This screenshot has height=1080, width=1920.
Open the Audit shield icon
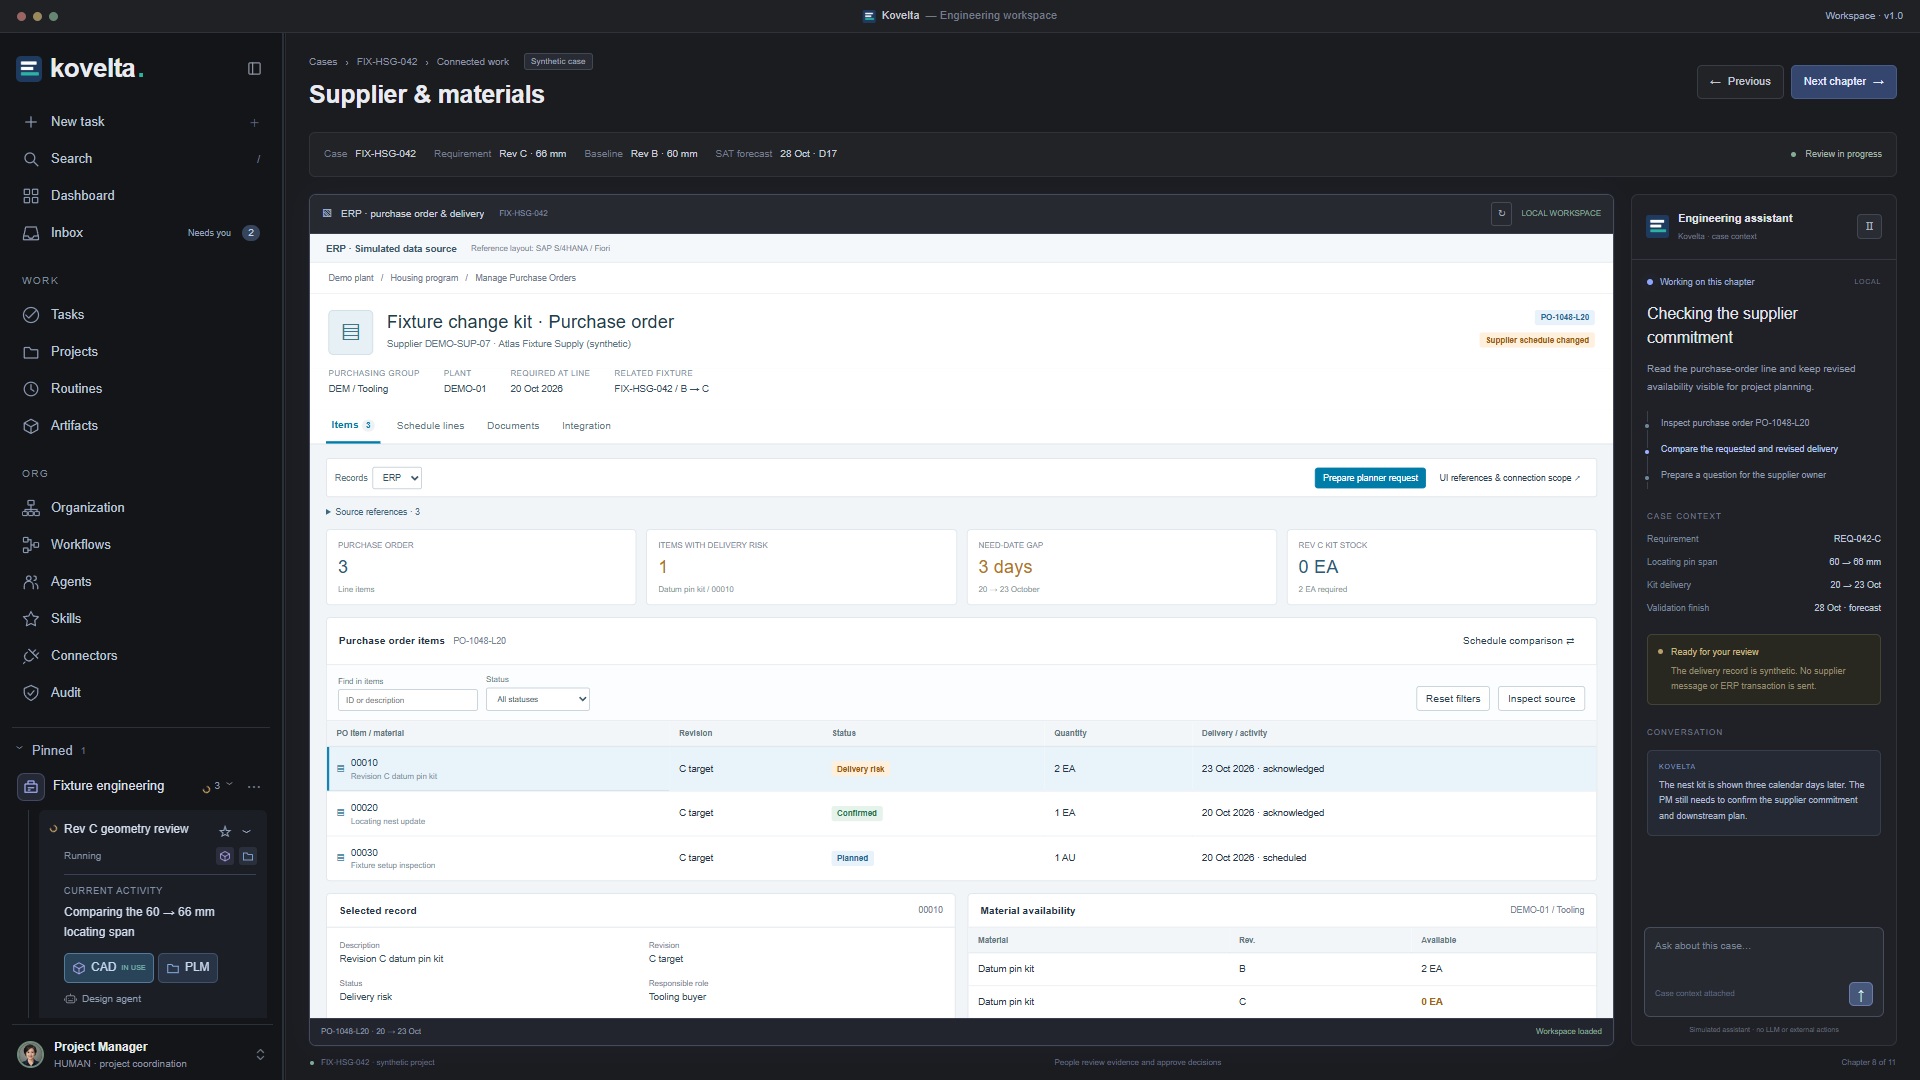[x=31, y=693]
